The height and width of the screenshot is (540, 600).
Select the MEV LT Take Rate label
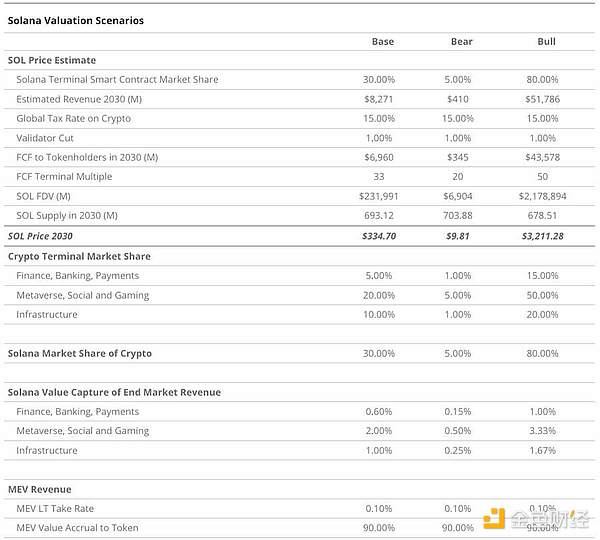point(55,509)
